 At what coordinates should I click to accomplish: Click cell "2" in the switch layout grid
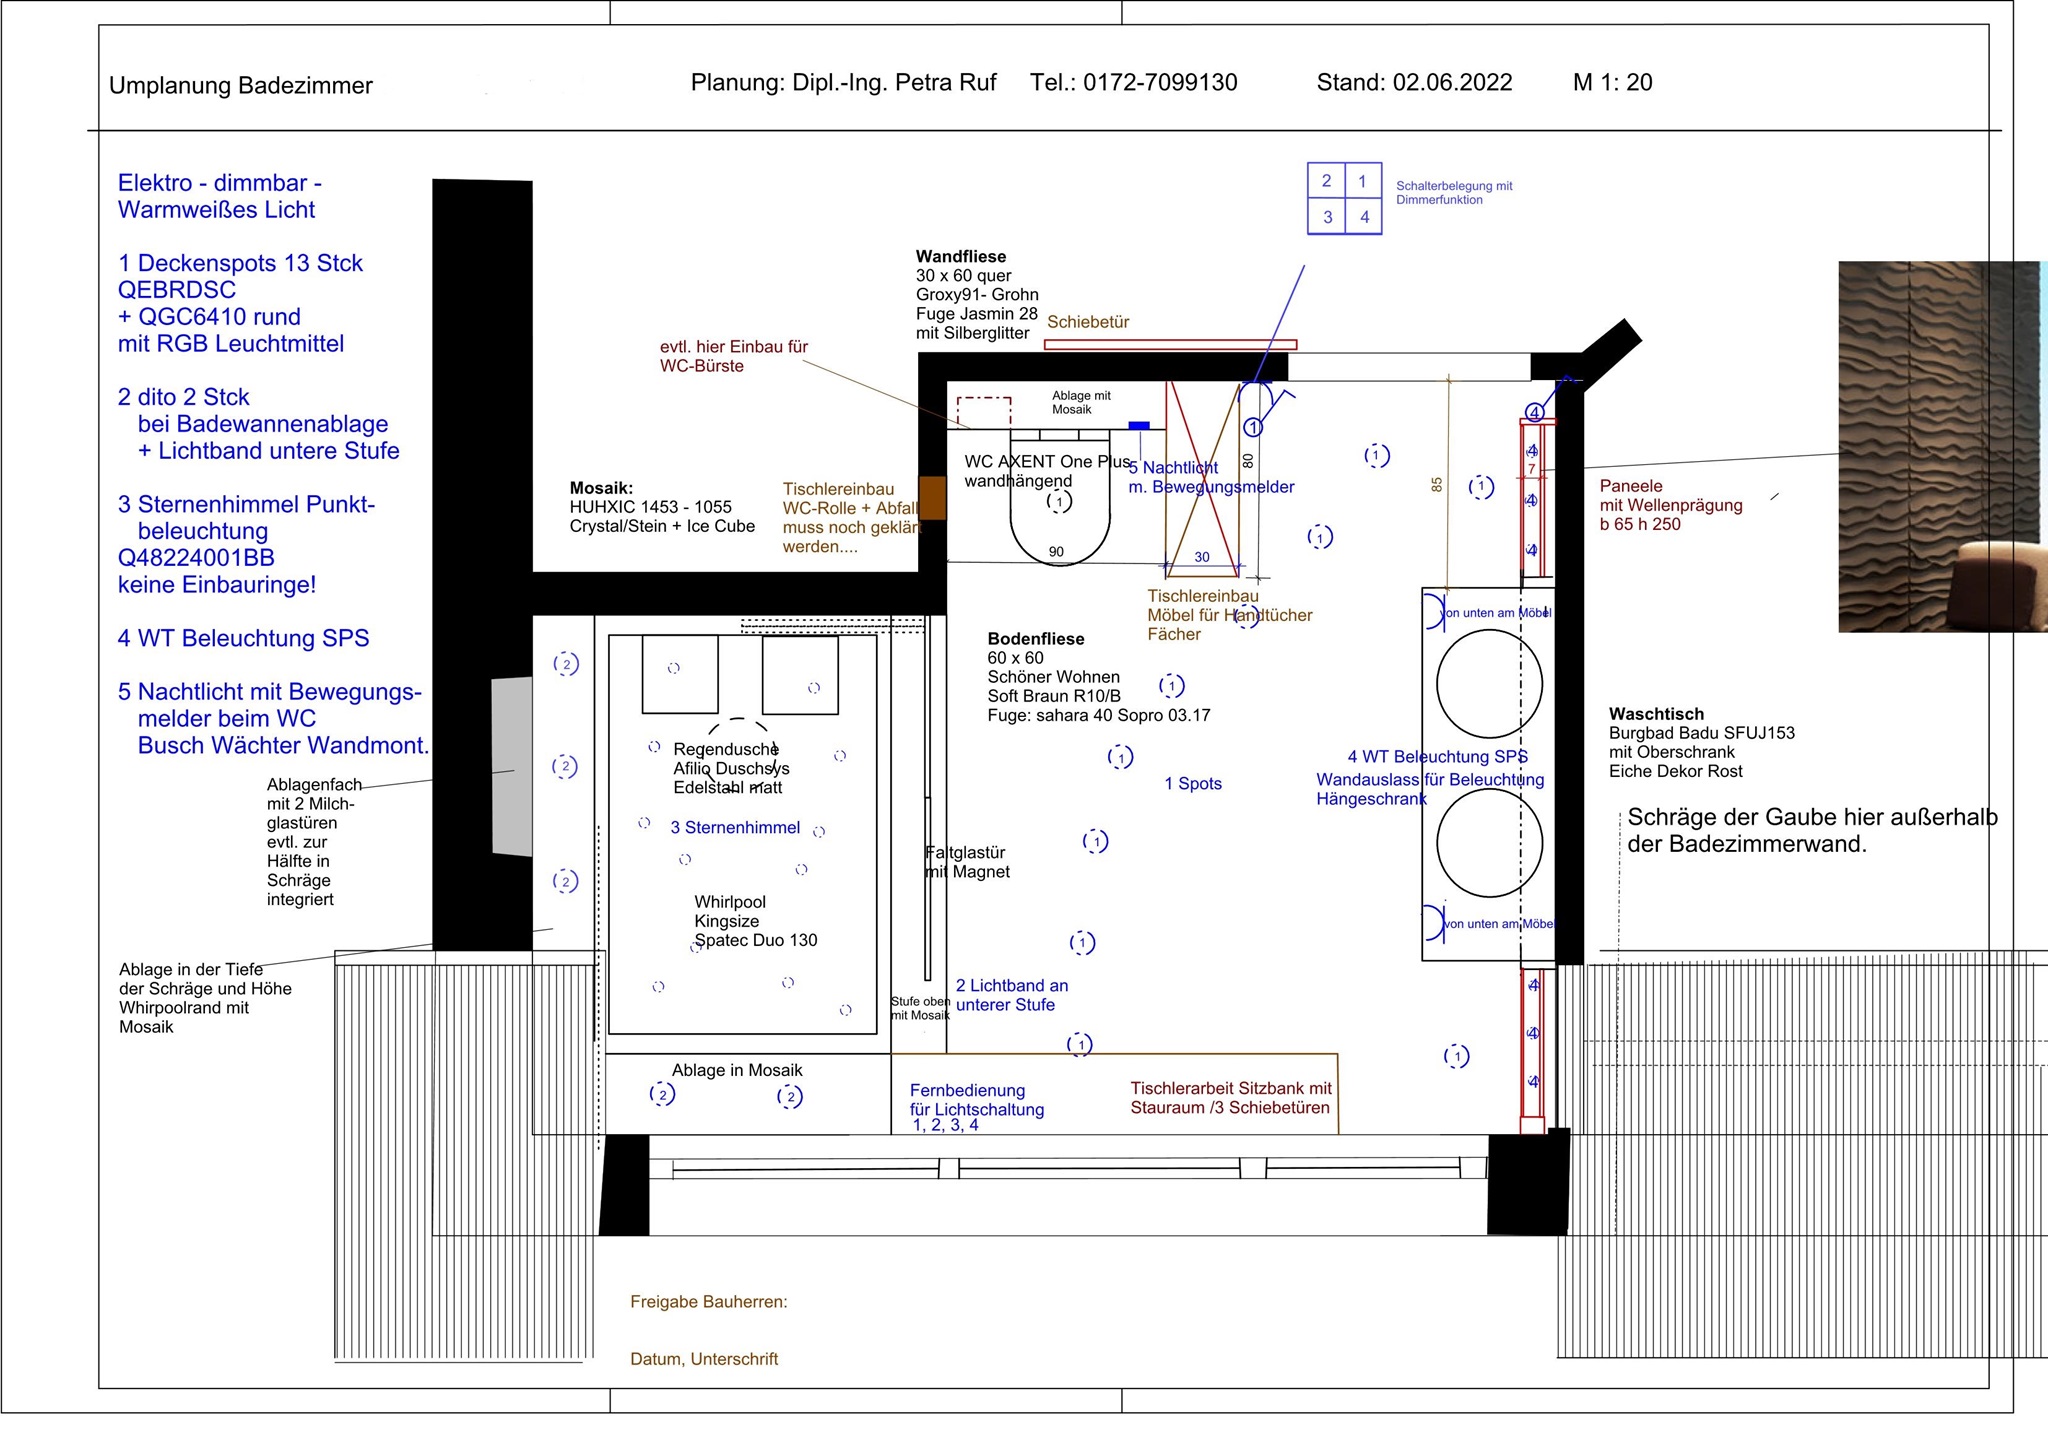(x=1327, y=181)
